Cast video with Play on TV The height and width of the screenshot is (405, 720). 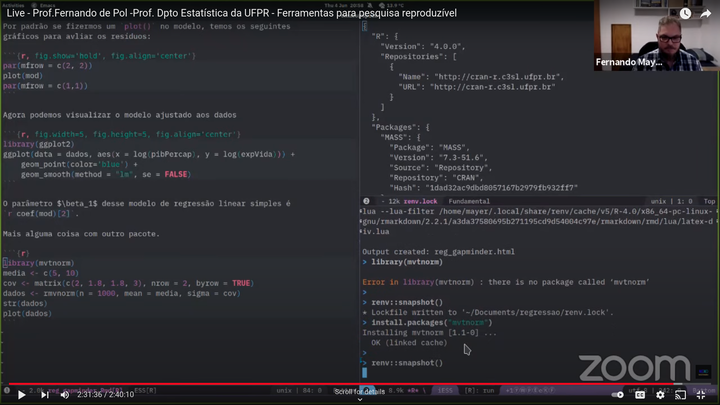[x=681, y=394]
